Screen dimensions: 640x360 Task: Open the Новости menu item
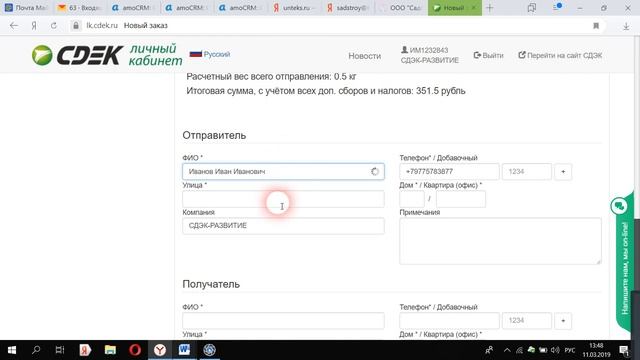coord(364,56)
